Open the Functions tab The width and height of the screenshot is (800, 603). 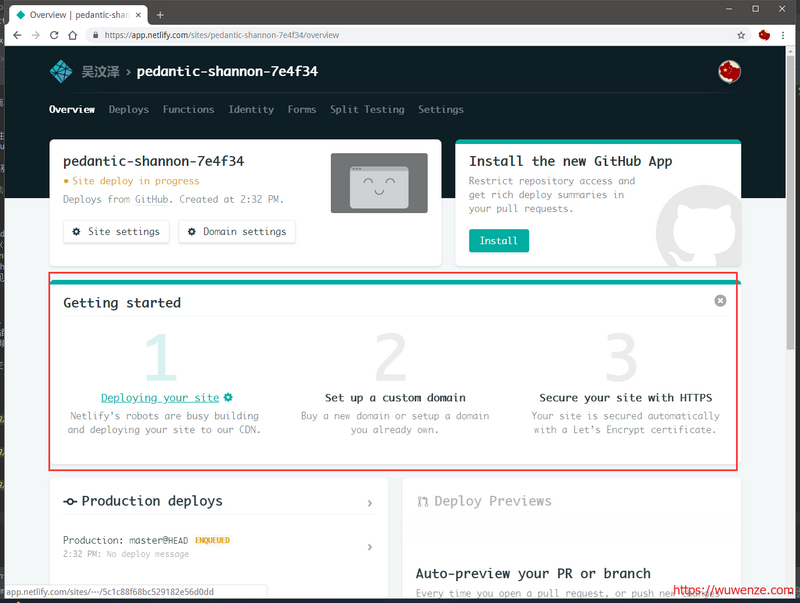[188, 109]
